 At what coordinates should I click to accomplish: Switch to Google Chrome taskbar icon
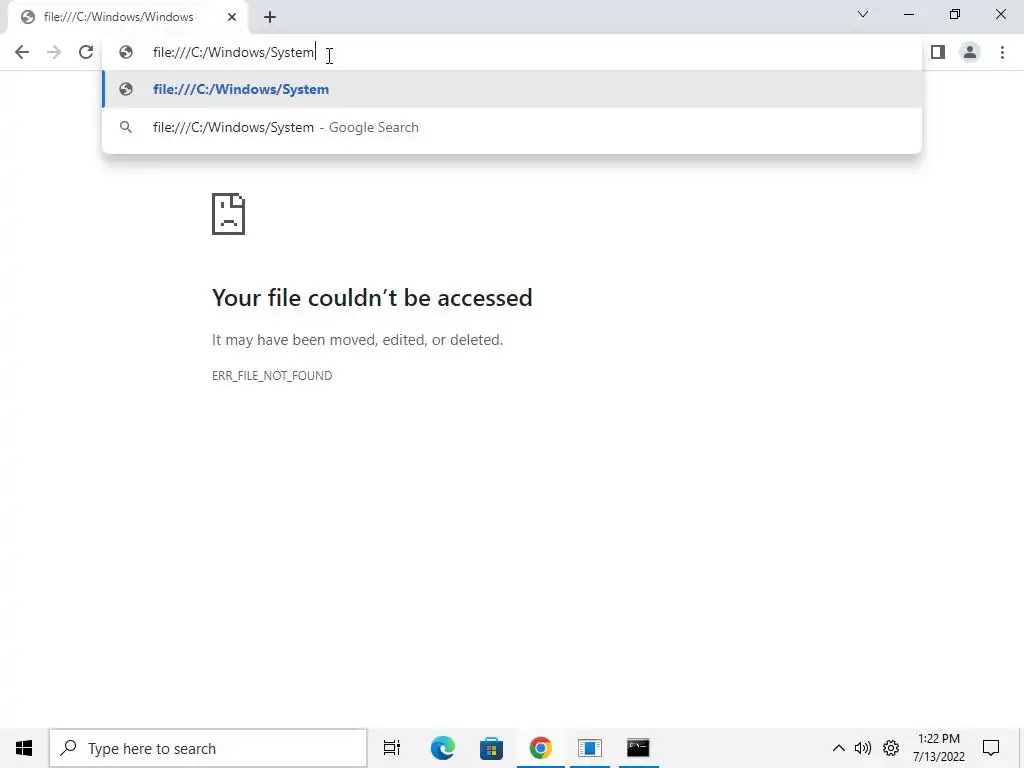click(541, 748)
